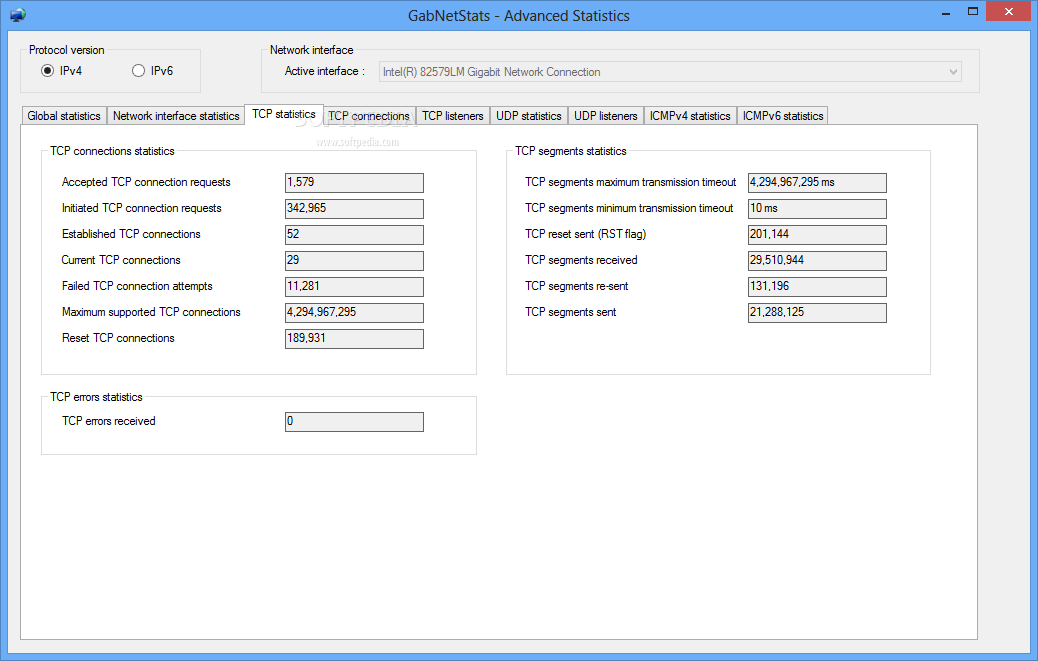The height and width of the screenshot is (661, 1038).
Task: Open the TCP listeners tab
Action: [x=453, y=116]
